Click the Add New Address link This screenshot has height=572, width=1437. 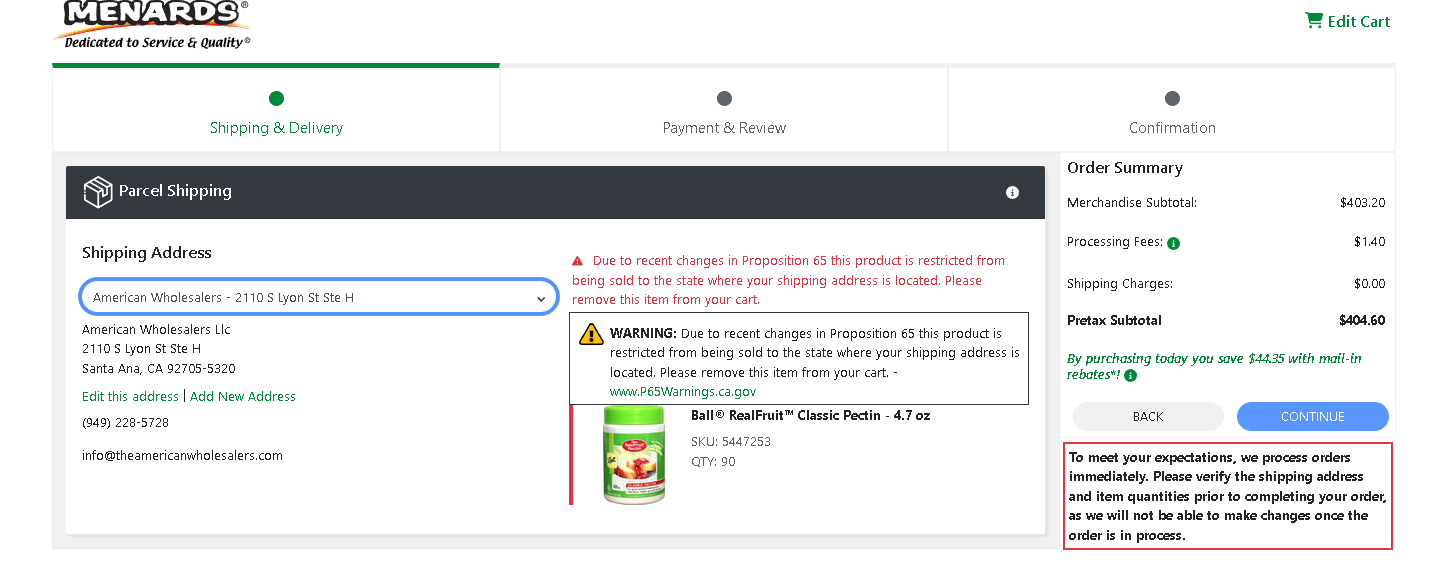coord(243,396)
